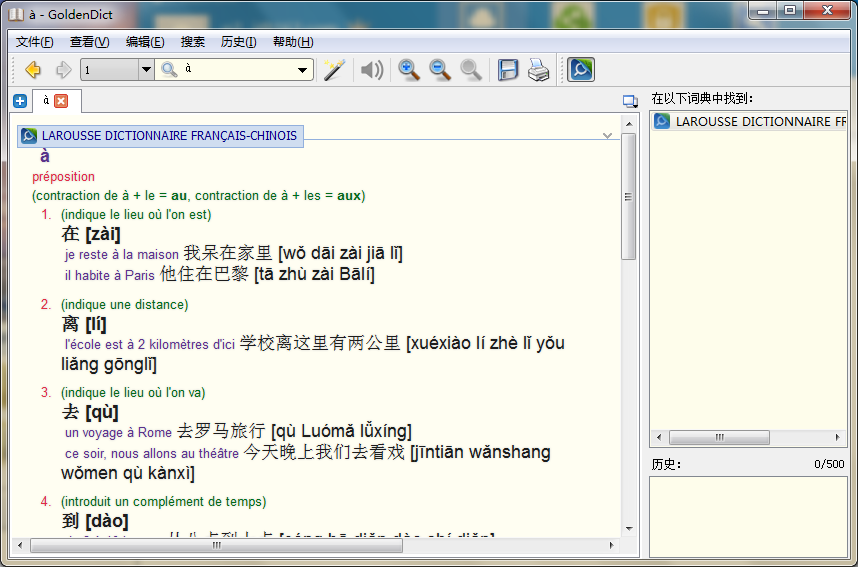Image resolution: width=858 pixels, height=567 pixels.
Task: Click the word préposition
Action: (63, 177)
